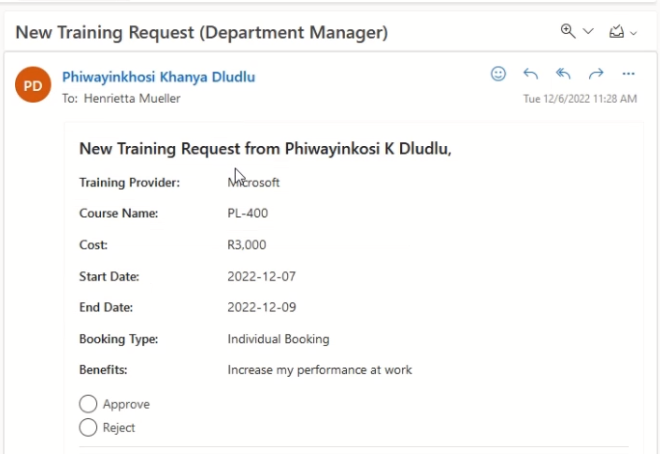Click the Approve label text
Screen dimensions: 660x454
tap(126, 404)
